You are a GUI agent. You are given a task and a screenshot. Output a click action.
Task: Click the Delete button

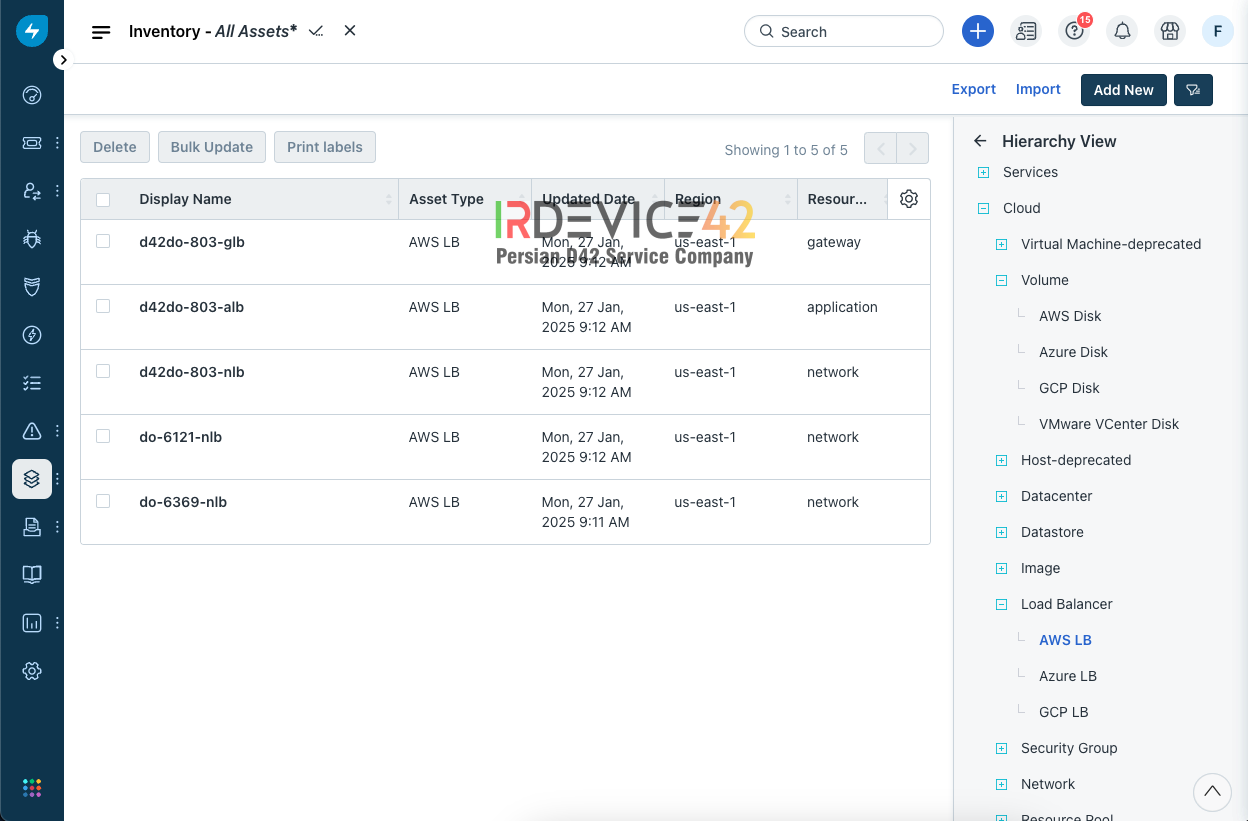coord(115,147)
